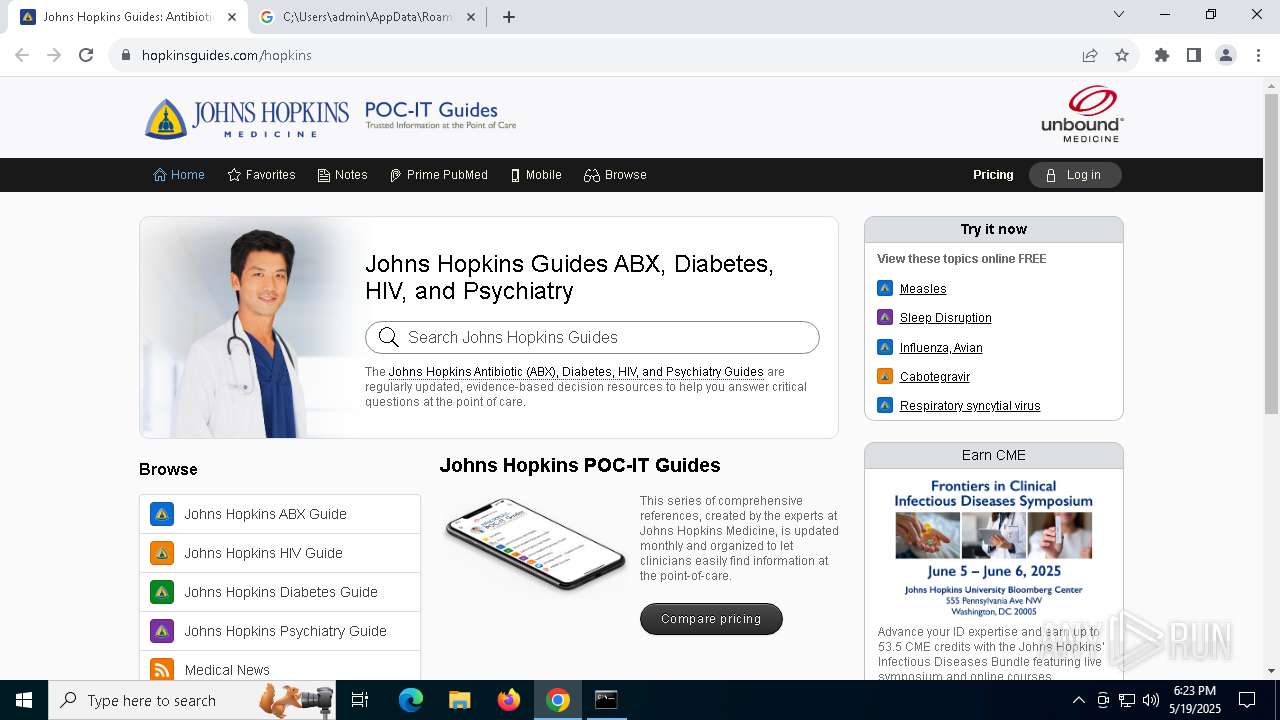Open the Chrome profile avatar
The height and width of the screenshot is (720, 1280).
(x=1226, y=55)
